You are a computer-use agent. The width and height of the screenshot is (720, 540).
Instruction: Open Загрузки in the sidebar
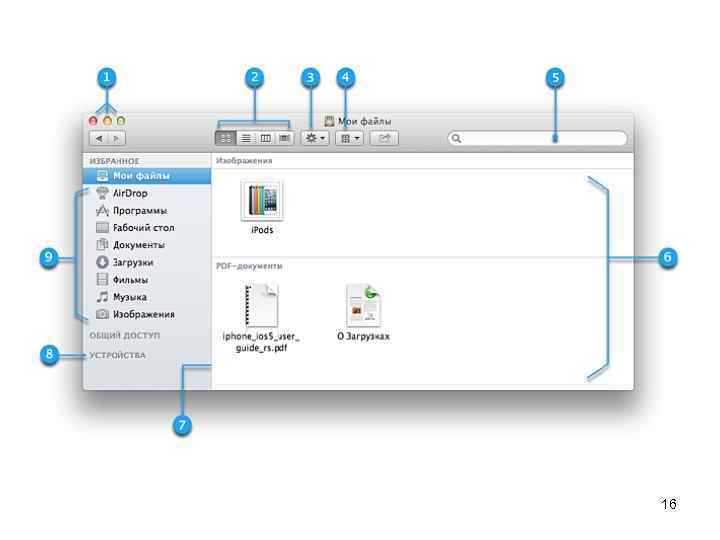[147, 263]
